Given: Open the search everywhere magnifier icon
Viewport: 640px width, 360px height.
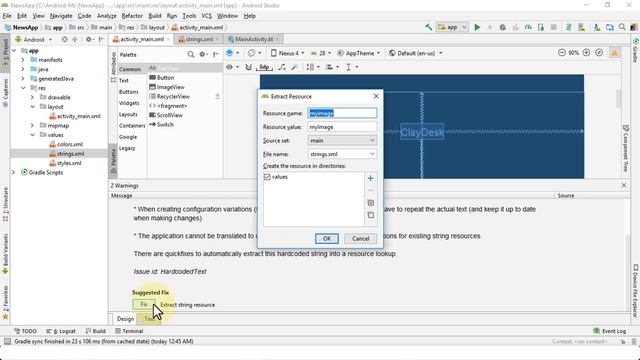Looking at the screenshot, I should (x=622, y=27).
